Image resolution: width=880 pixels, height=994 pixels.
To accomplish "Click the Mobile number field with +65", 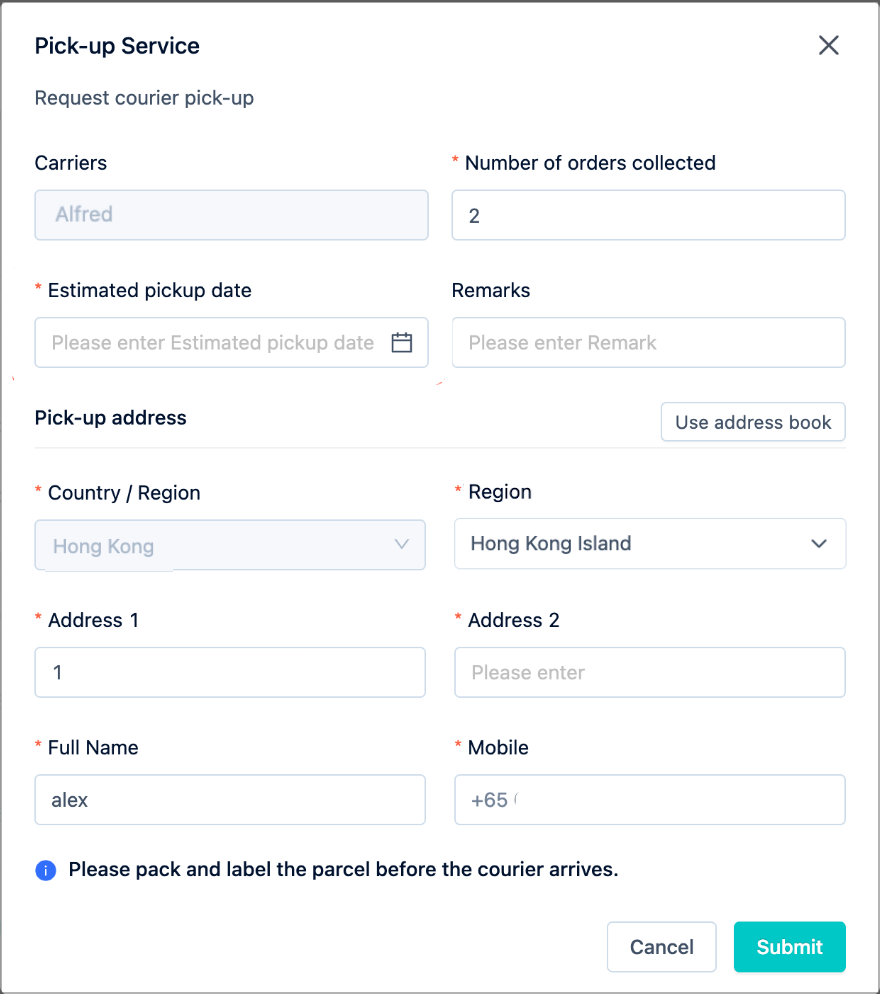I will tap(650, 799).
